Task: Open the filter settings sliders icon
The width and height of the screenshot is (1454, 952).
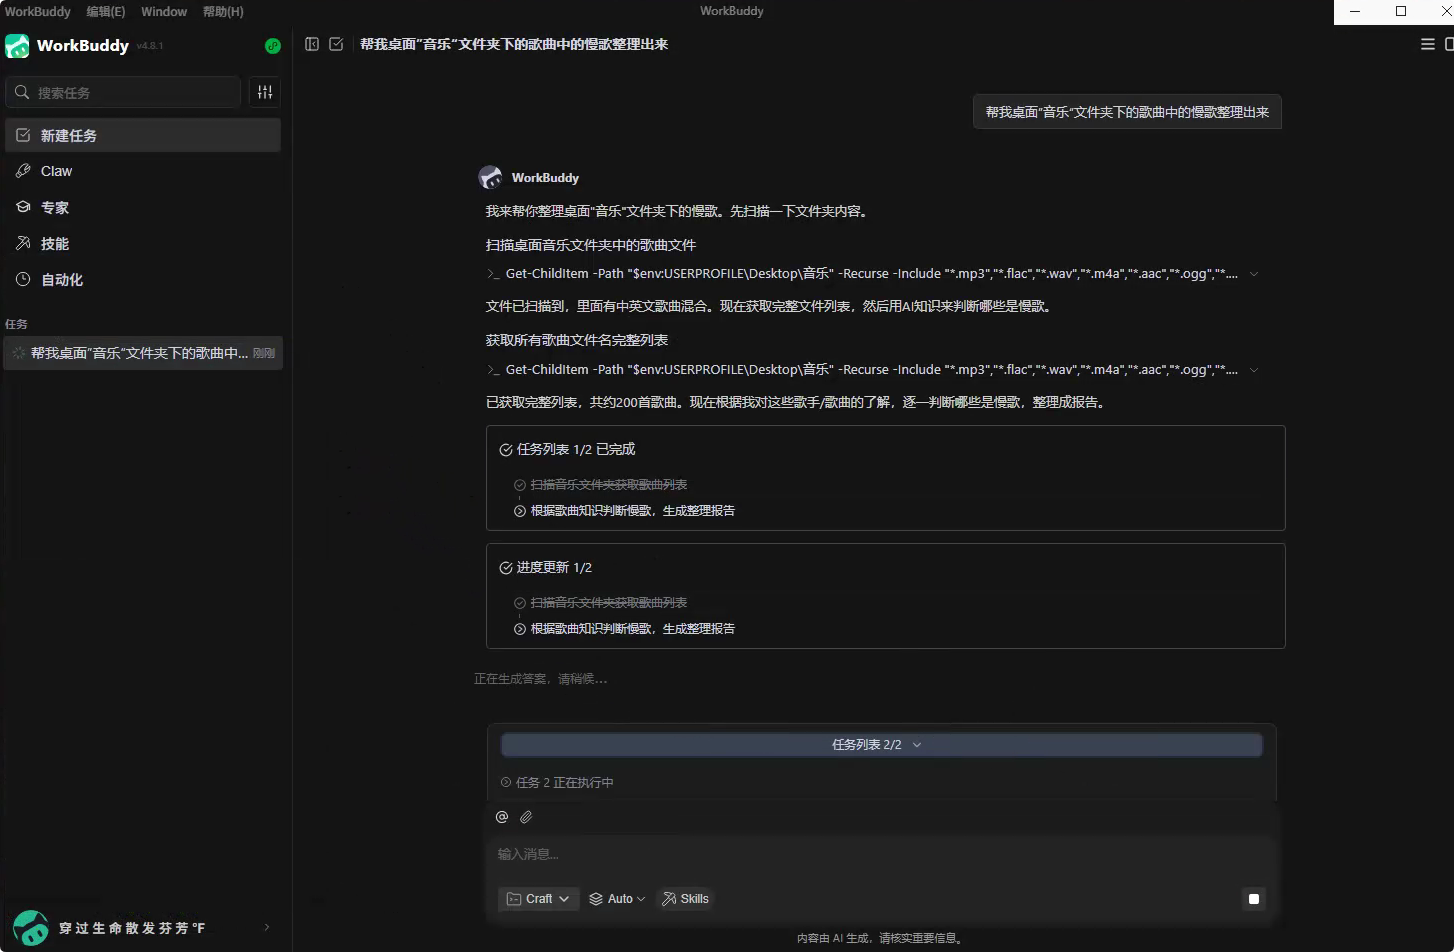Action: coord(265,92)
